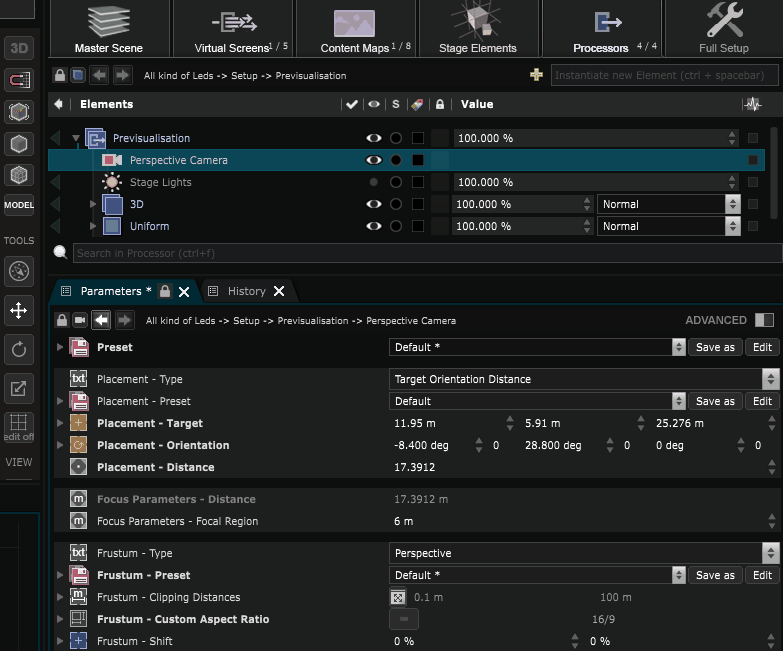783x651 pixels.
Task: Click the clipping distances reset icon
Action: point(397,598)
